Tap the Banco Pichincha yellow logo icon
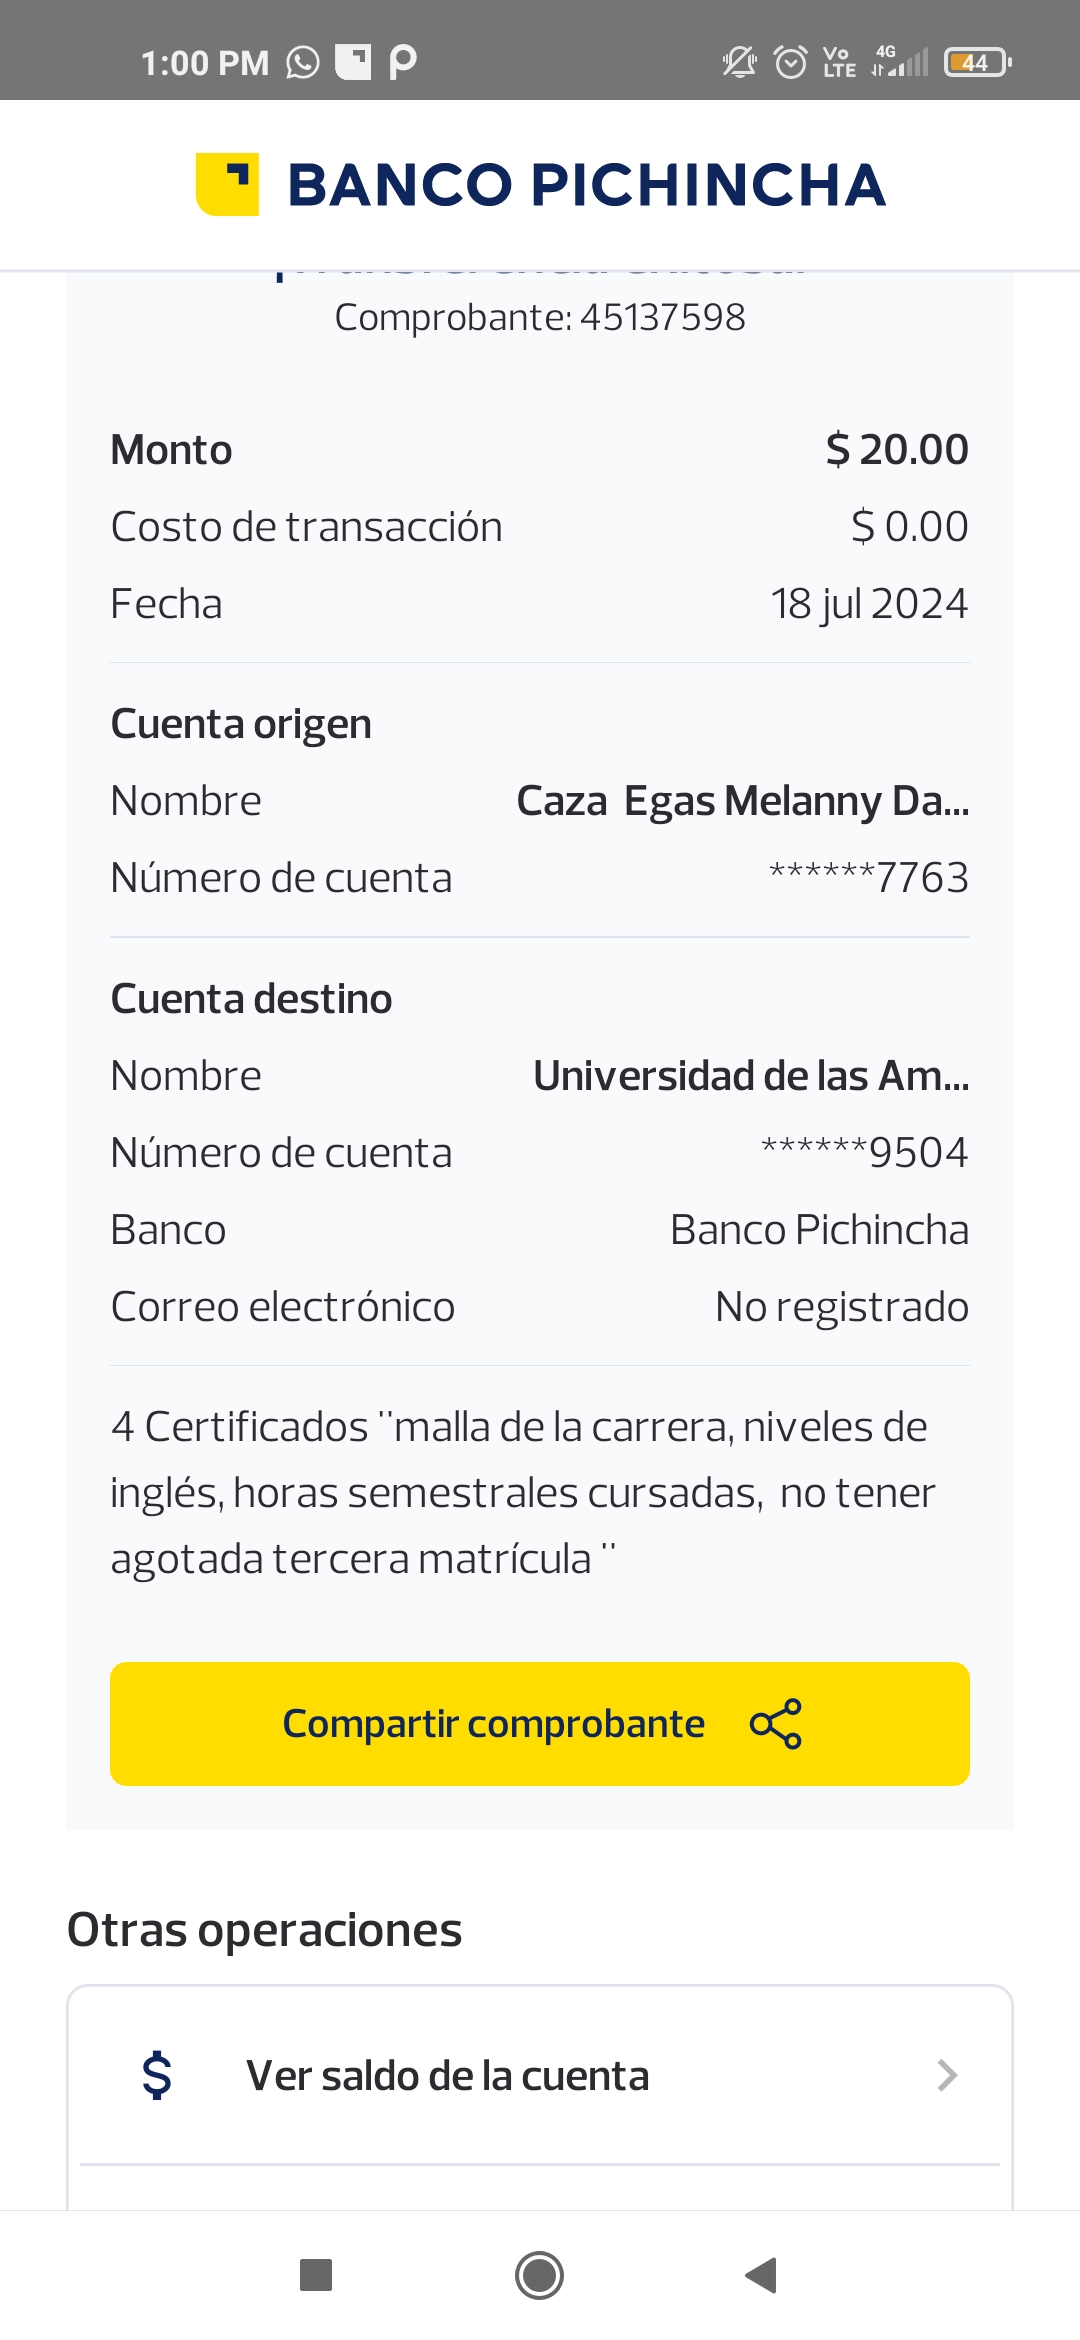Viewport: 1080px width, 2340px height. [227, 184]
